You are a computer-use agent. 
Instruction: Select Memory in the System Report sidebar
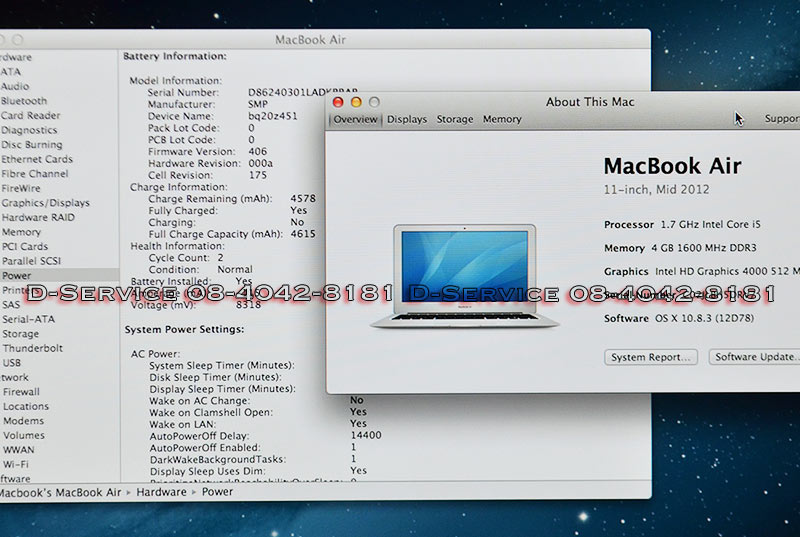21,232
